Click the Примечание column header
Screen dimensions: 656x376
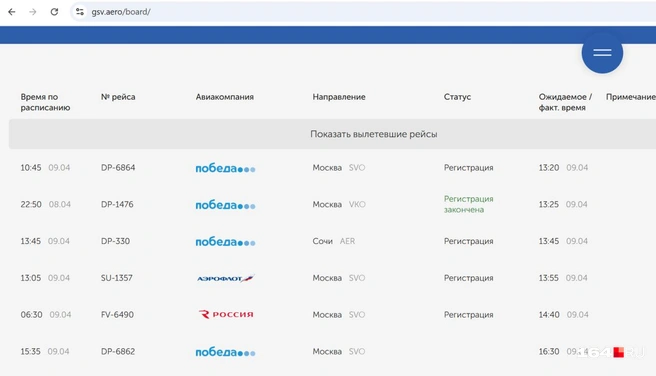[x=630, y=97]
